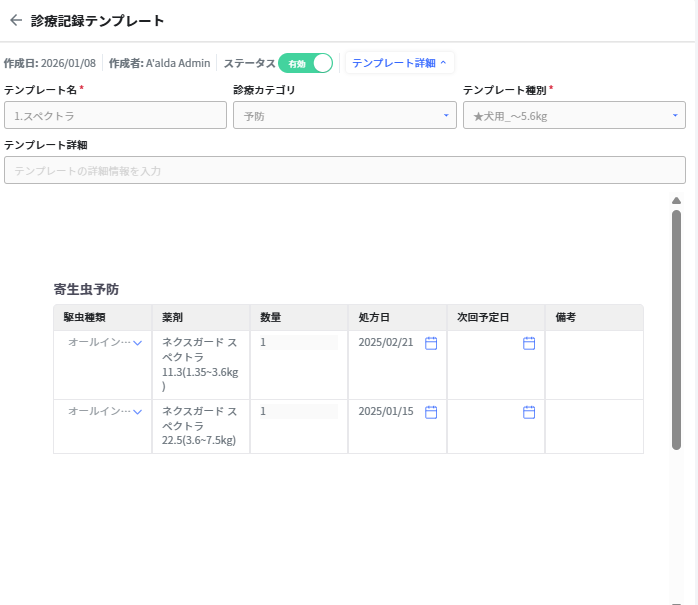This screenshot has width=698, height=605.
Task: Go back using the left arrow icon
Action: coord(16,20)
